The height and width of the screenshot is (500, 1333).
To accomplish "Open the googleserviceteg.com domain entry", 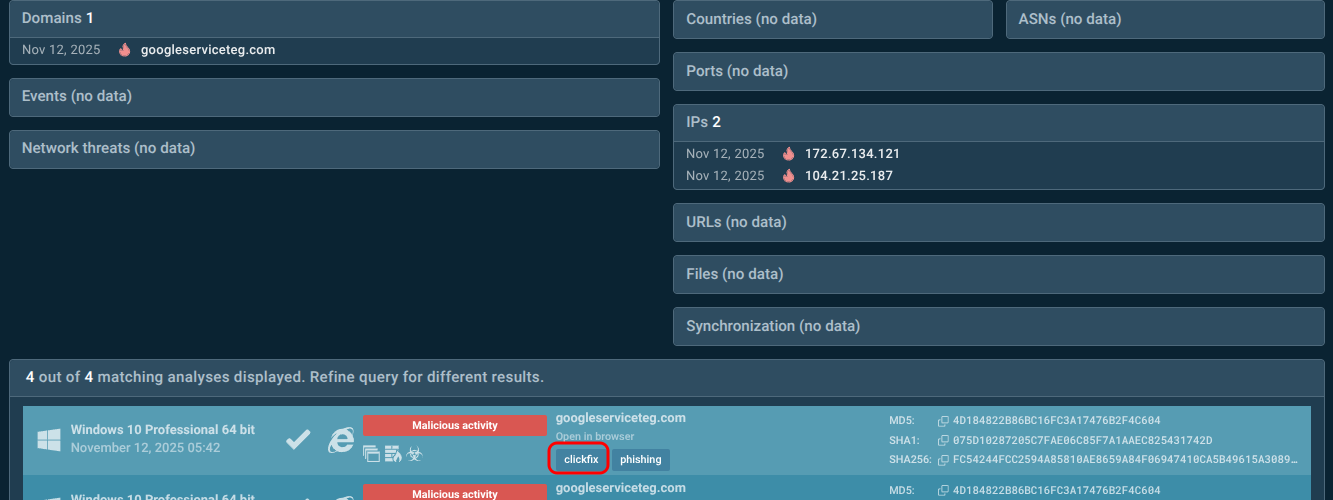I will [x=208, y=50].
